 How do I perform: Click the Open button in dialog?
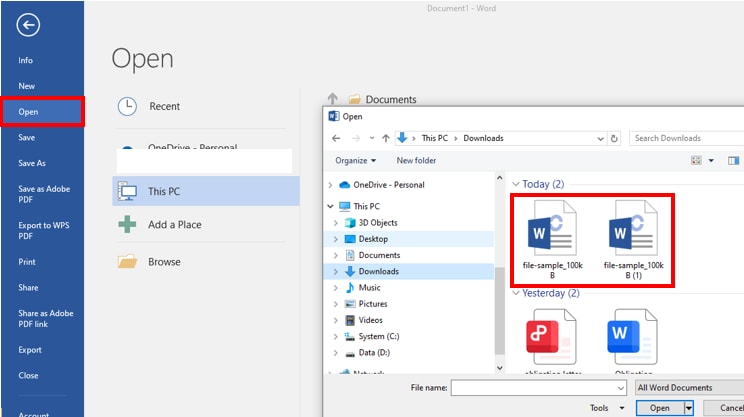(660, 408)
